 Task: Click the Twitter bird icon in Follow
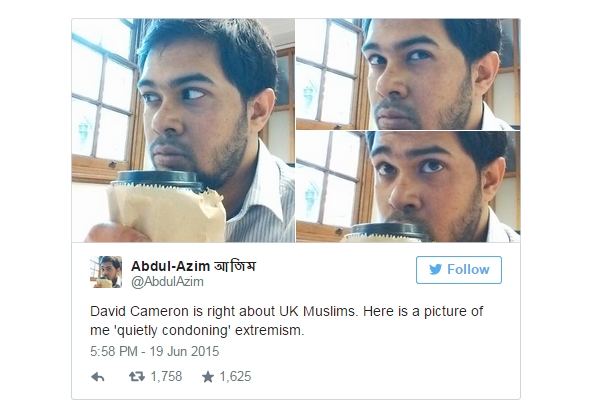[435, 269]
